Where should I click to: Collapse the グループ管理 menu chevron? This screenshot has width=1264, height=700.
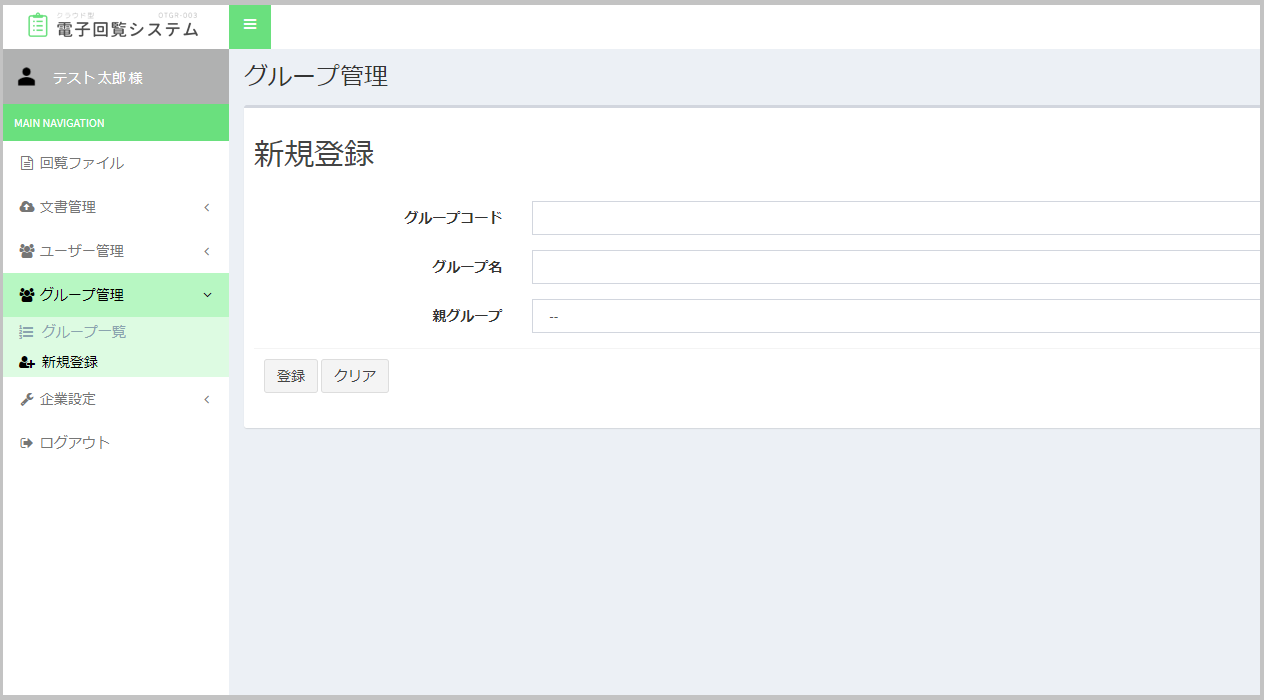pos(207,295)
